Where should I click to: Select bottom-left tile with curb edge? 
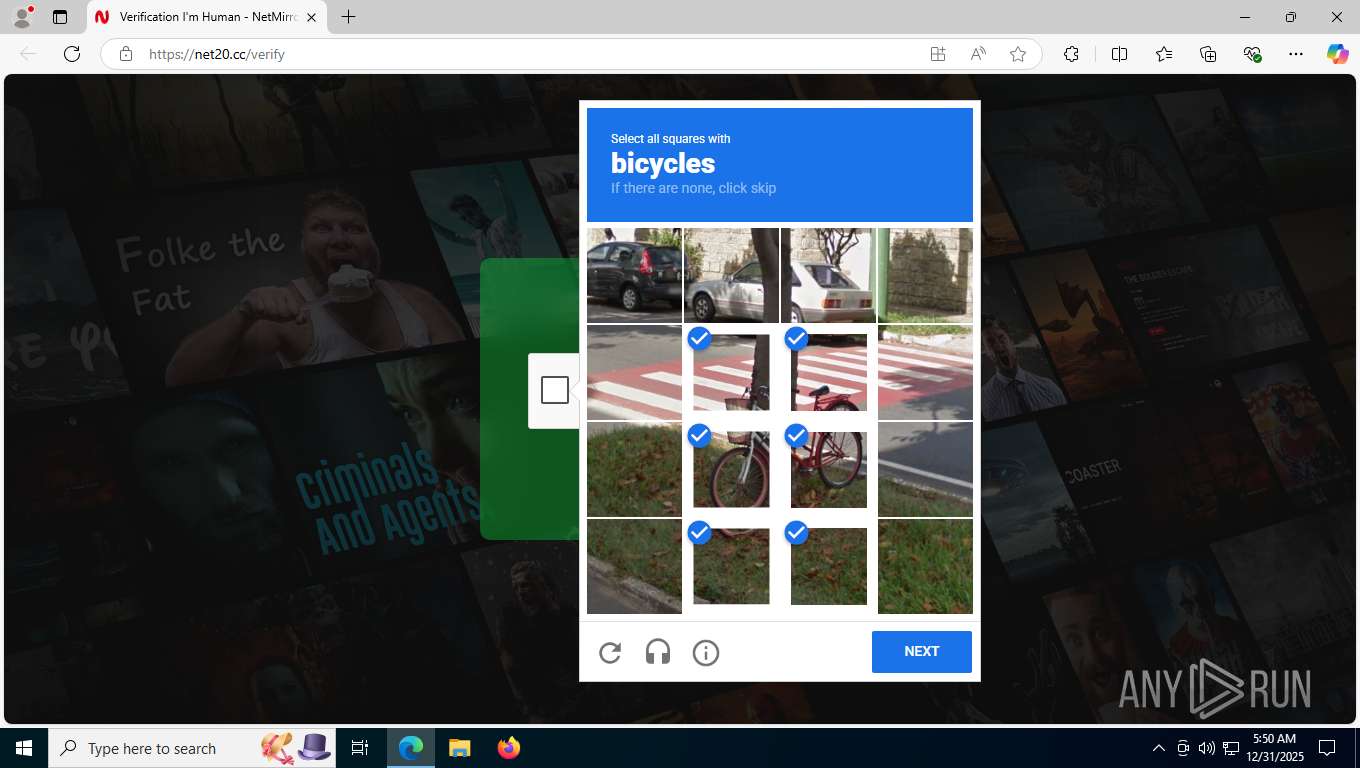pyautogui.click(x=634, y=566)
